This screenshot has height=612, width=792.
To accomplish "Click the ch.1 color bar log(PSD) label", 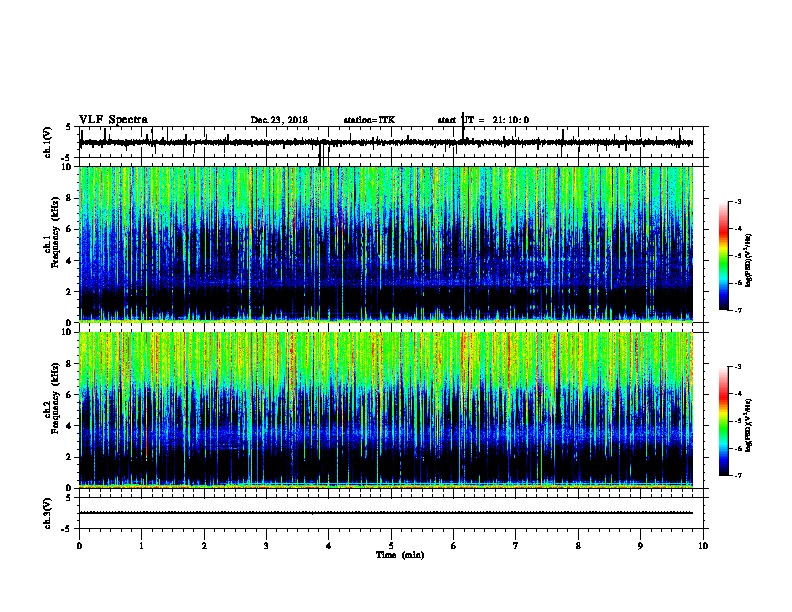I will (748, 260).
